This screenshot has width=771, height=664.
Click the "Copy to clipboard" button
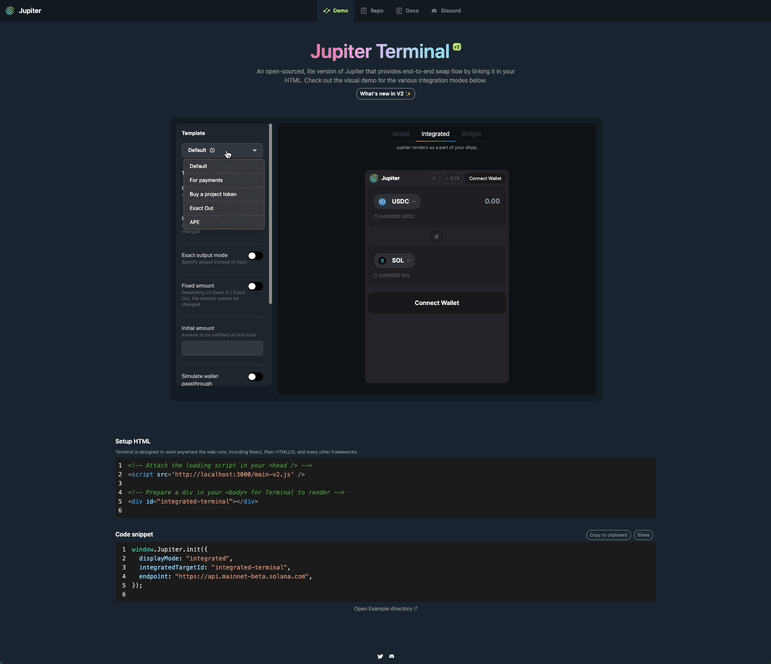(608, 535)
